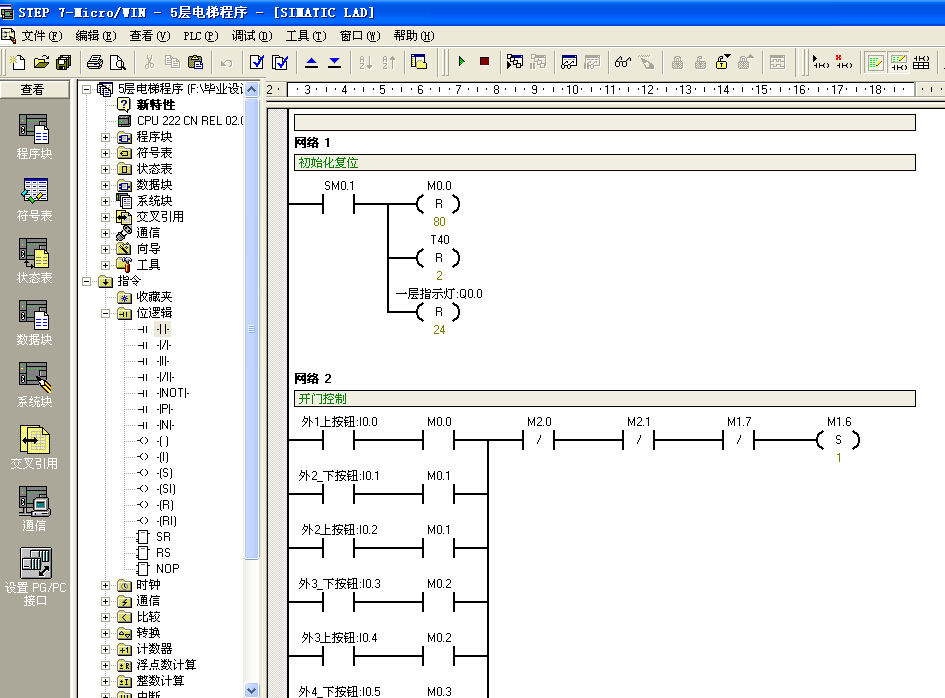Click the instruction tree scroll up arrow
The width and height of the screenshot is (945, 698).
252,90
